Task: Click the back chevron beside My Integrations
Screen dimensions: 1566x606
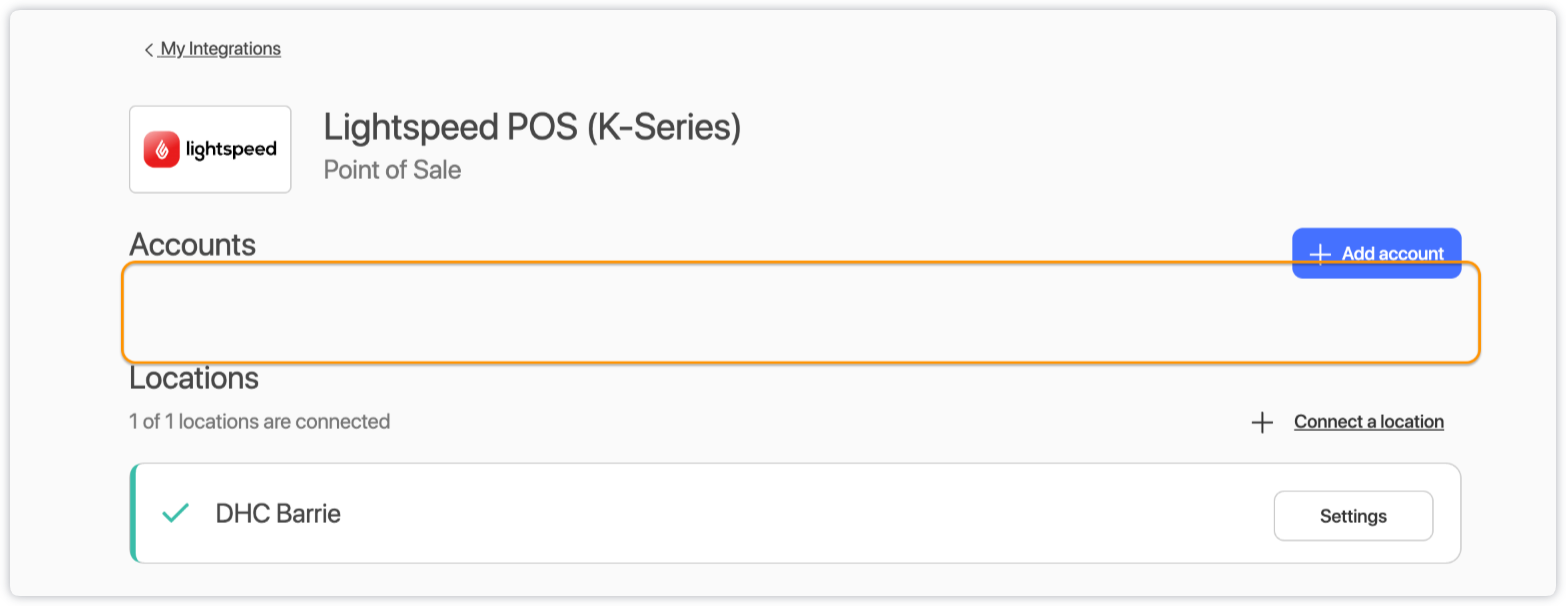Action: tap(149, 49)
